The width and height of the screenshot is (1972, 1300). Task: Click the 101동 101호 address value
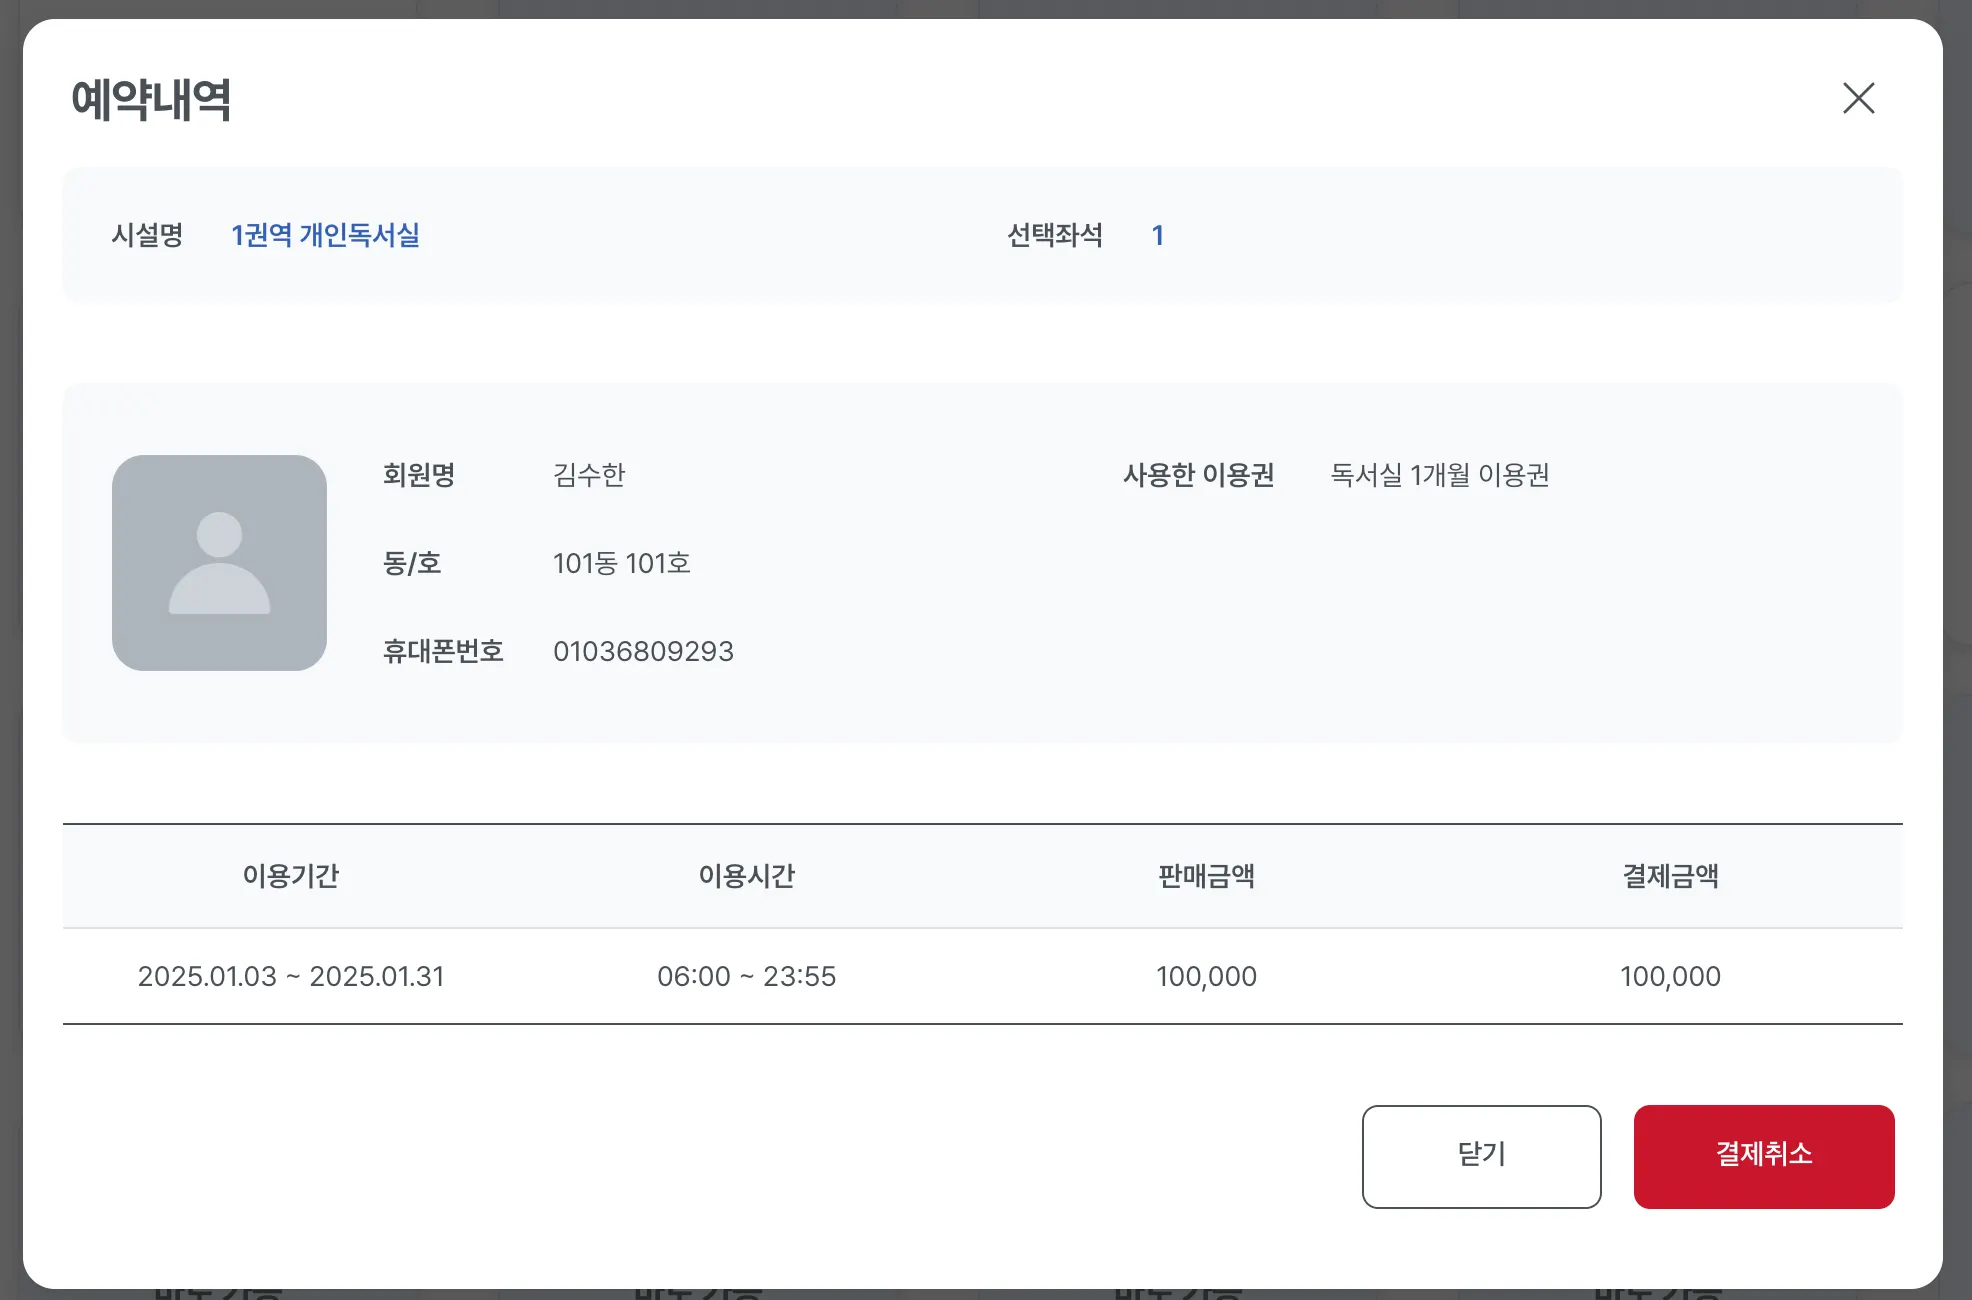[621, 563]
